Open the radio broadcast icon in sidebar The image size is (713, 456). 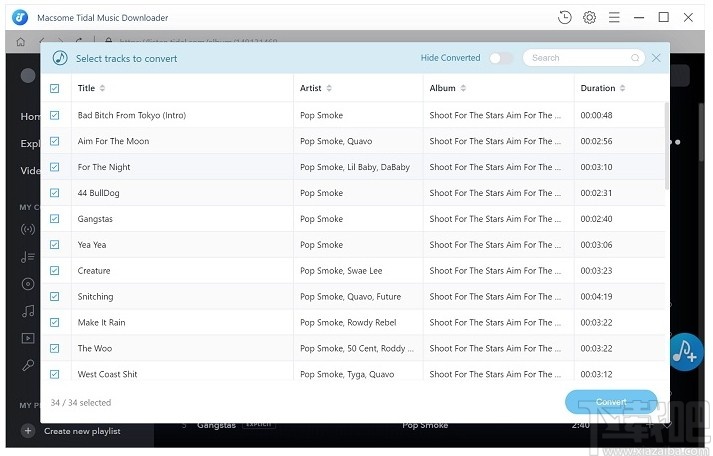pyautogui.click(x=28, y=229)
